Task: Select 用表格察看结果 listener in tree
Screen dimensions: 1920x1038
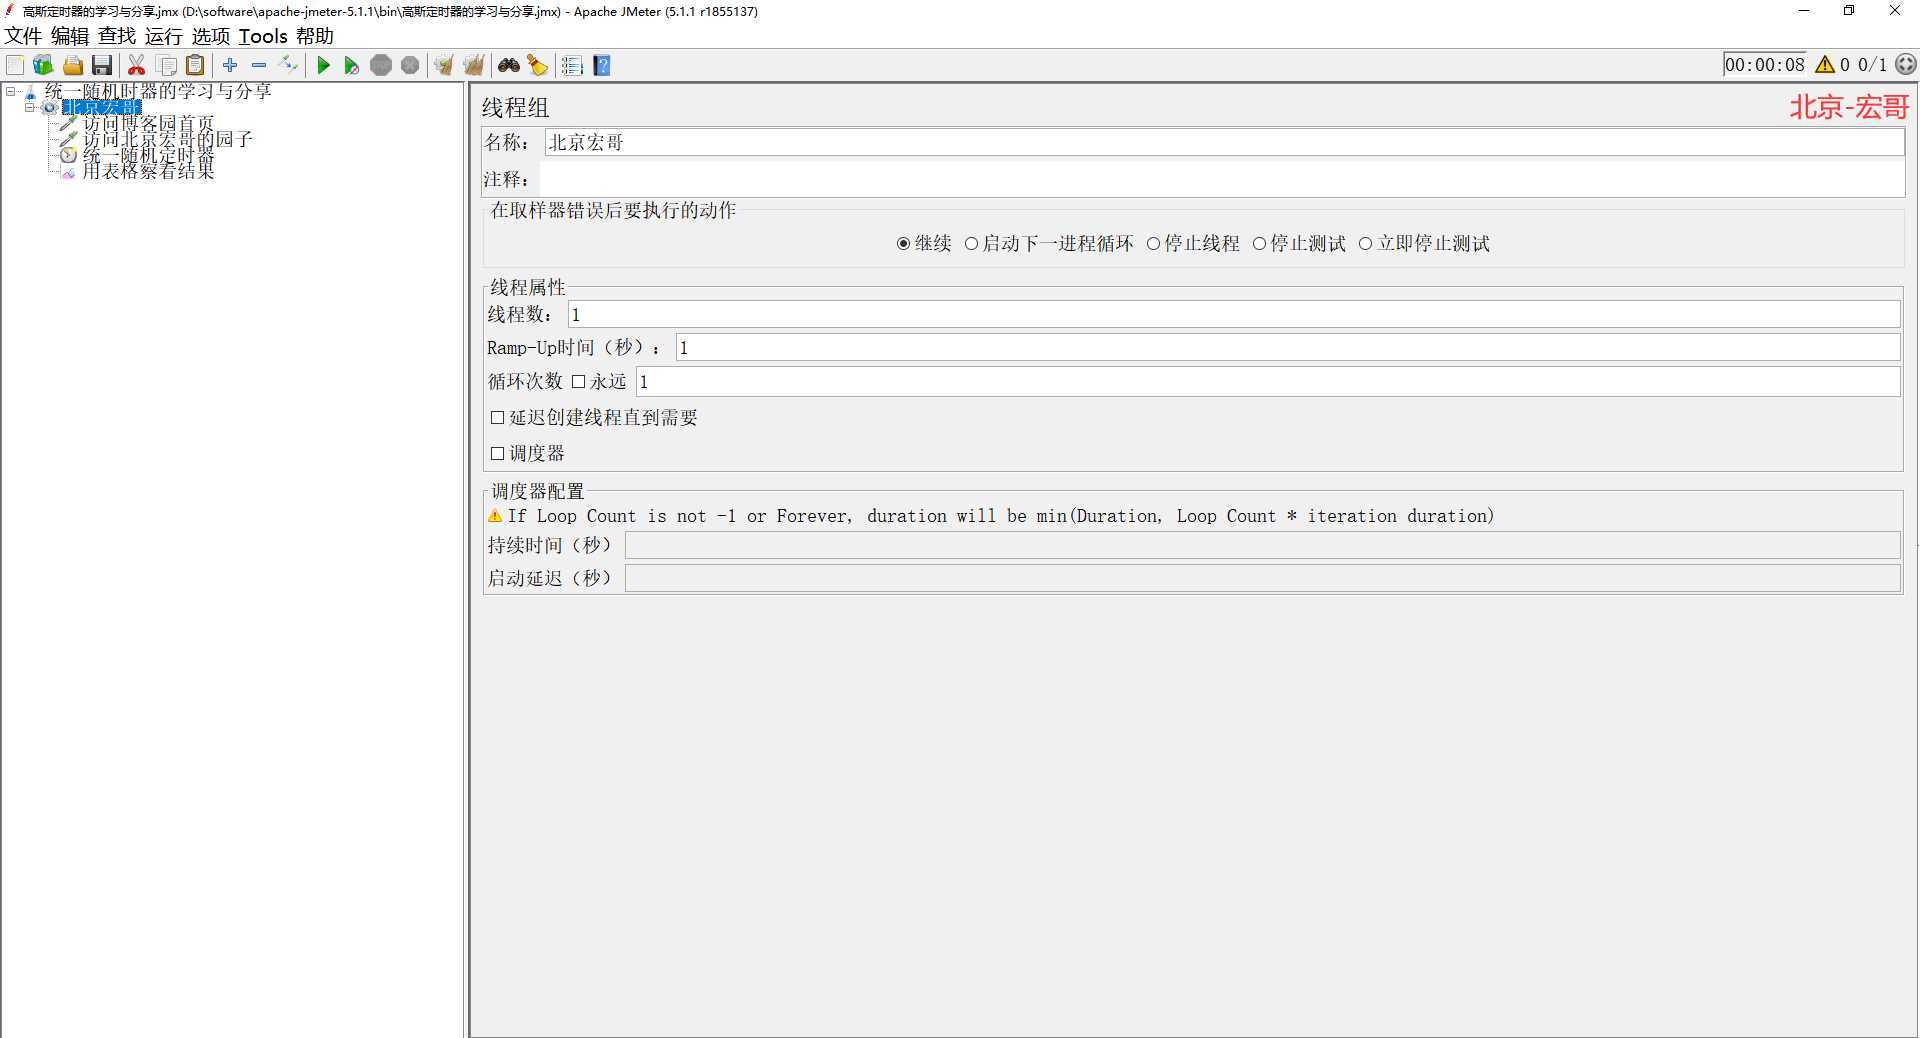Action: click(x=148, y=171)
